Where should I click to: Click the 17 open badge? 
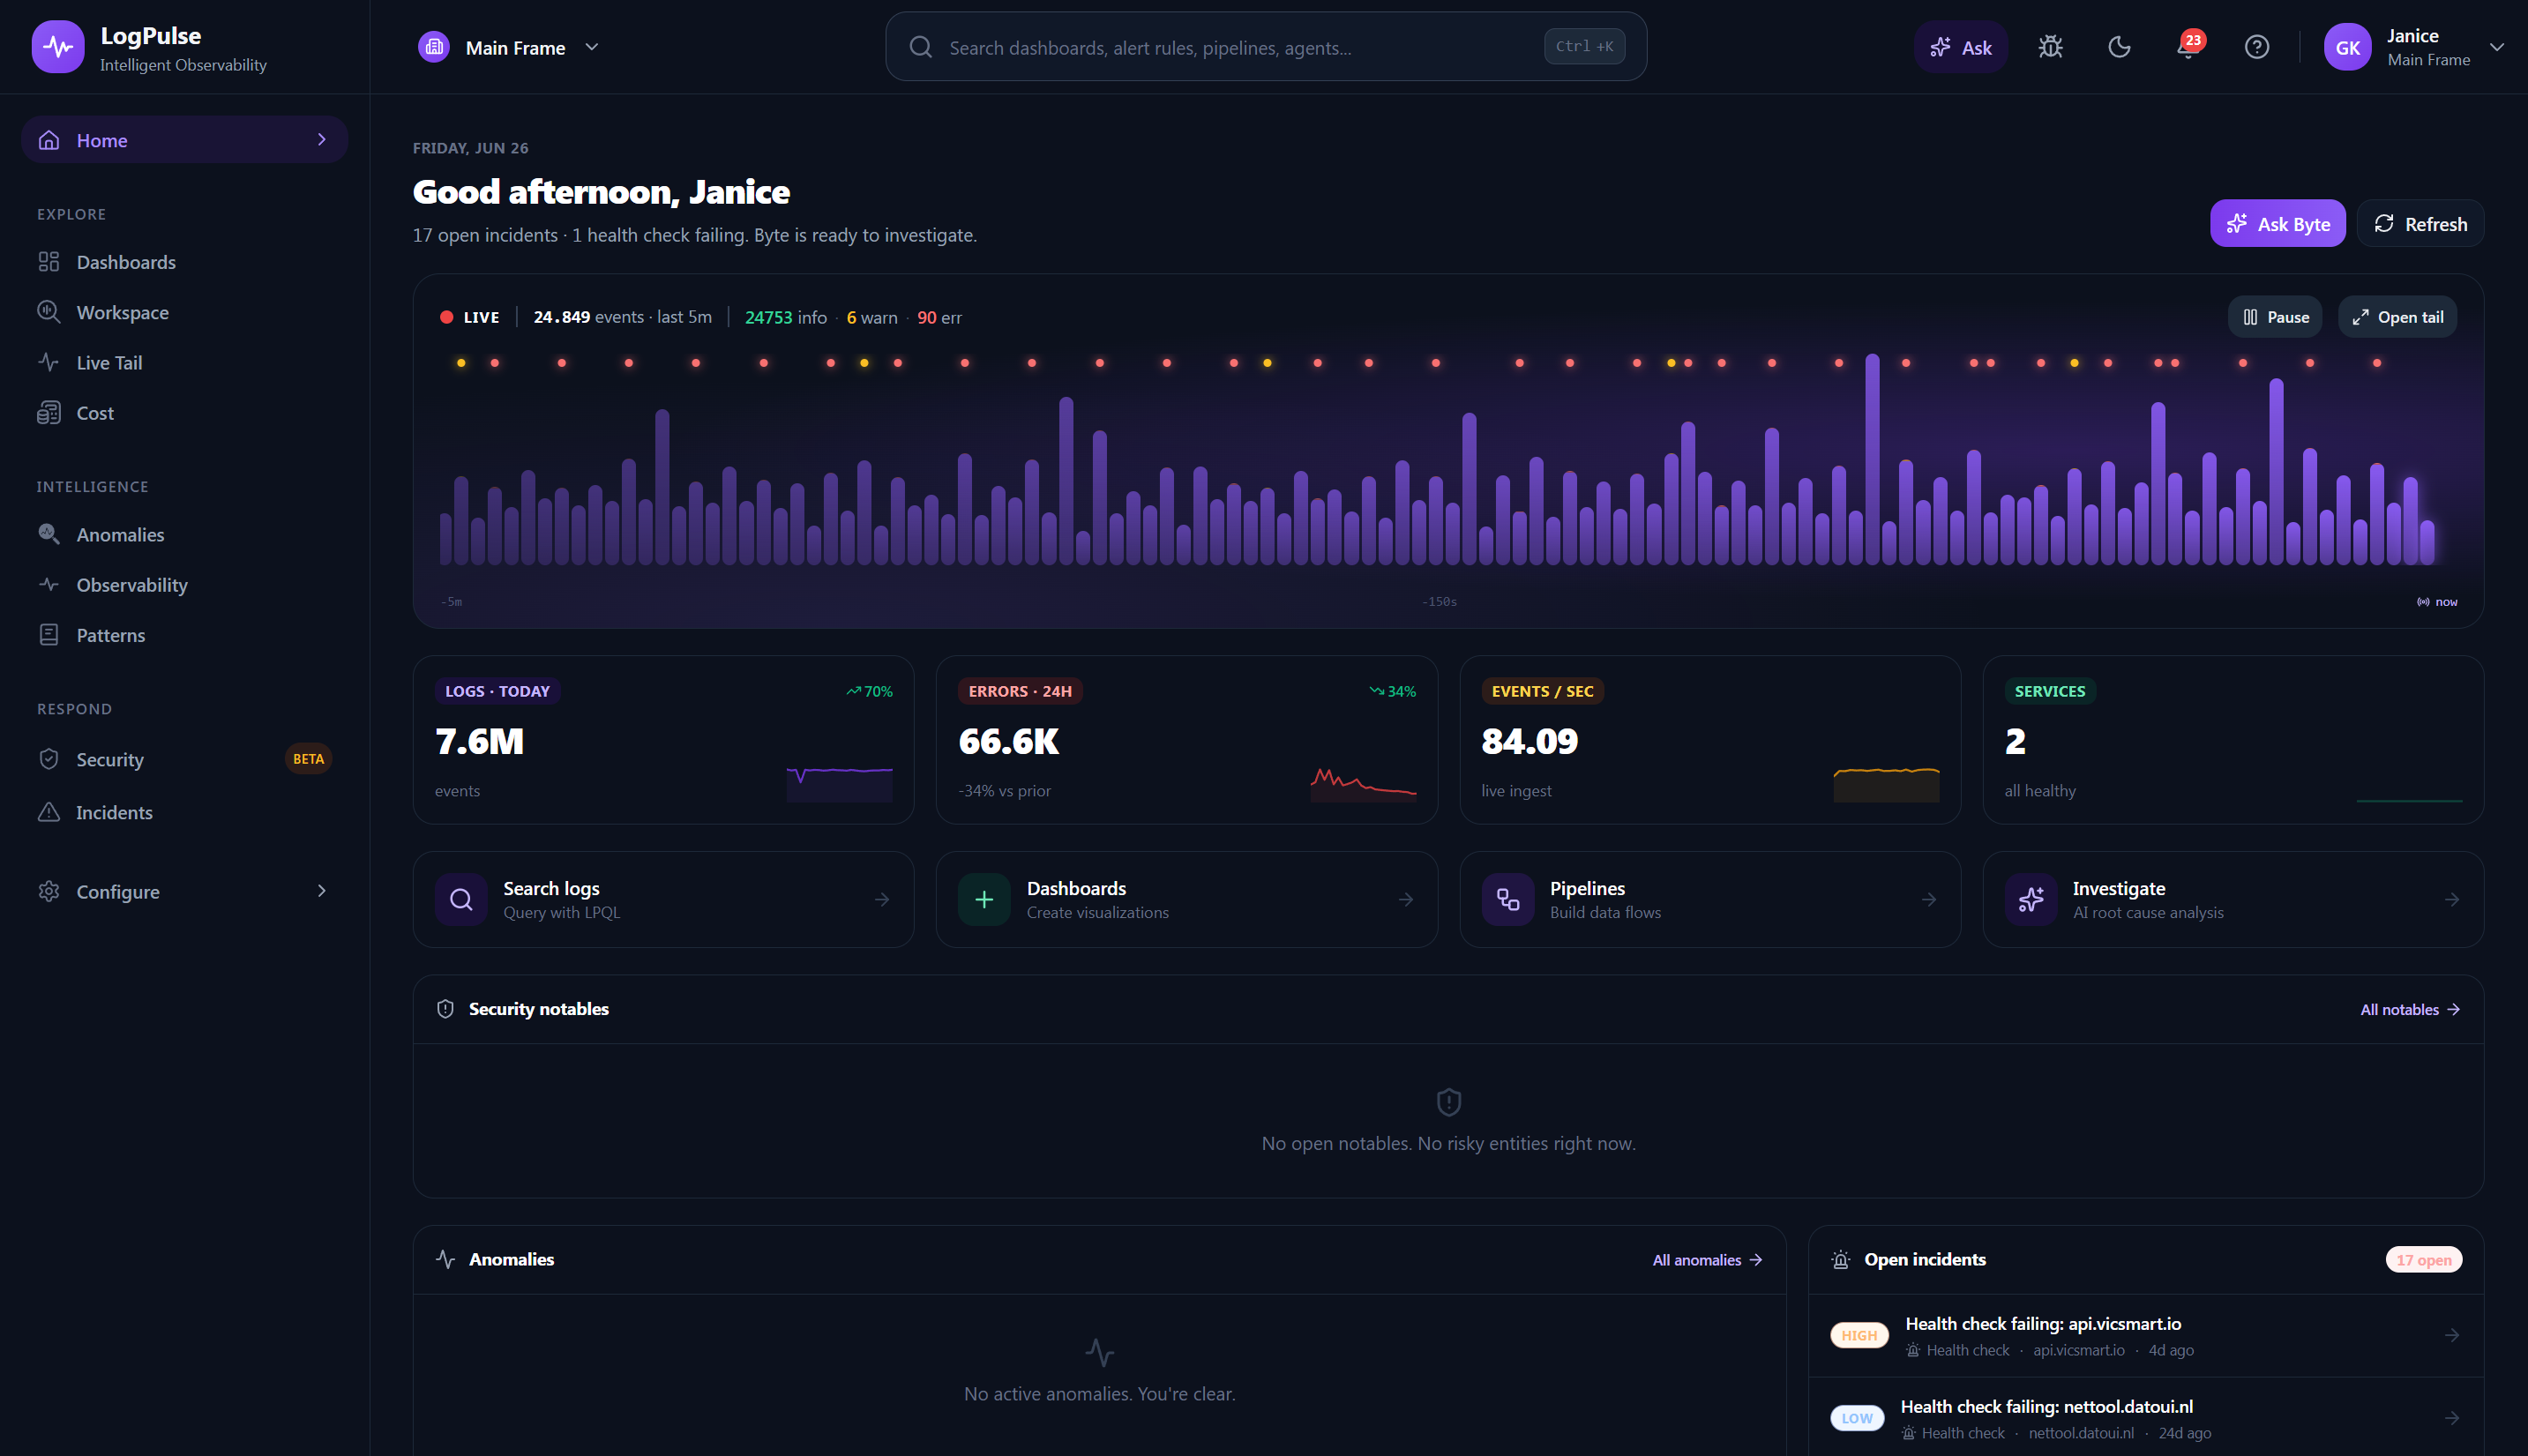click(x=2424, y=1260)
